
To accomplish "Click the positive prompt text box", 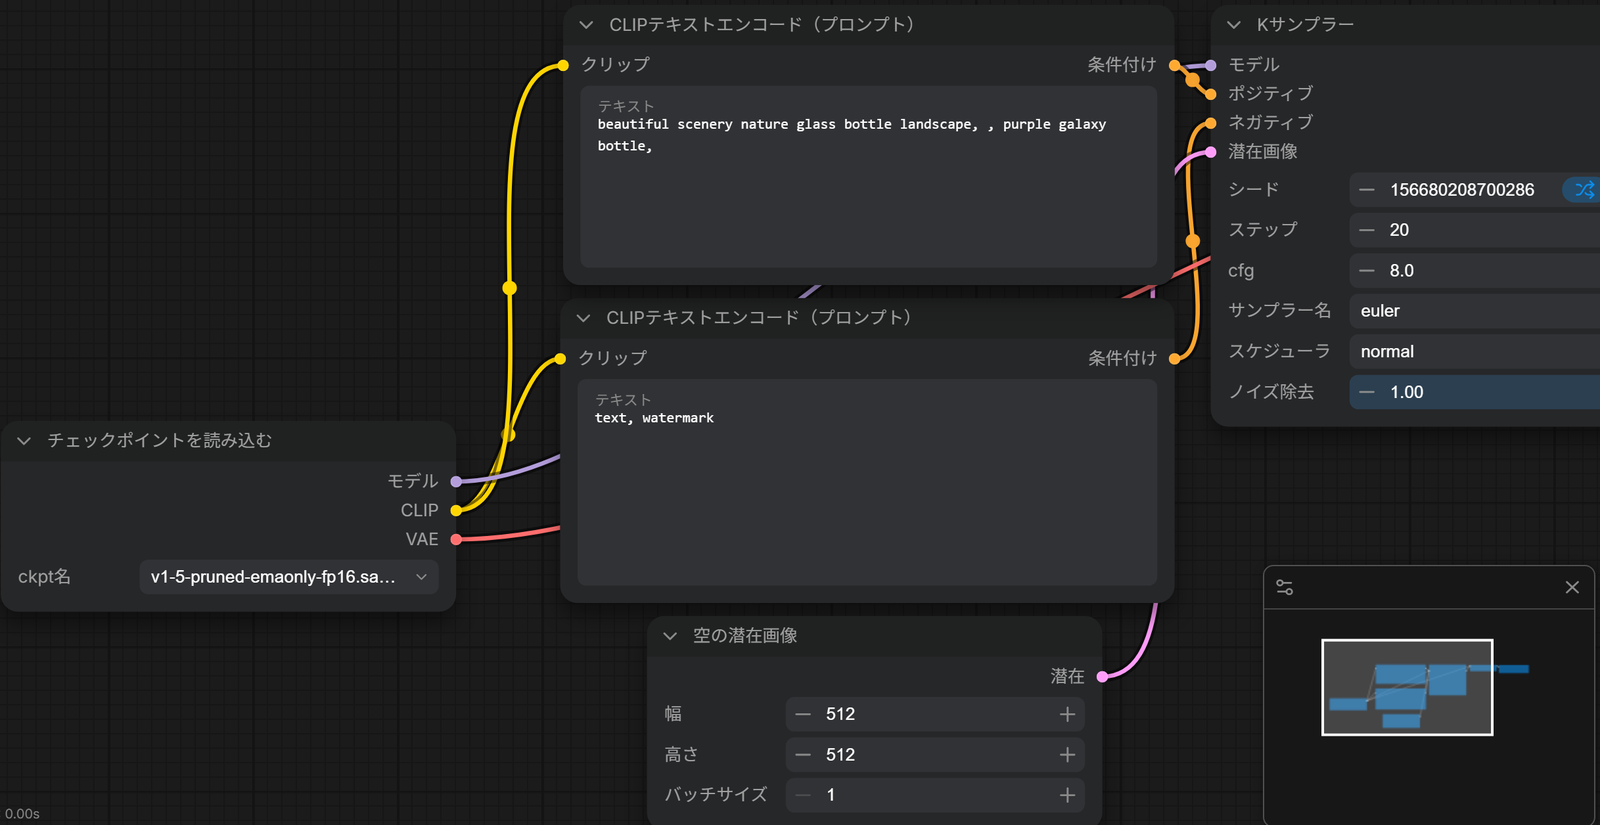I will click(869, 177).
